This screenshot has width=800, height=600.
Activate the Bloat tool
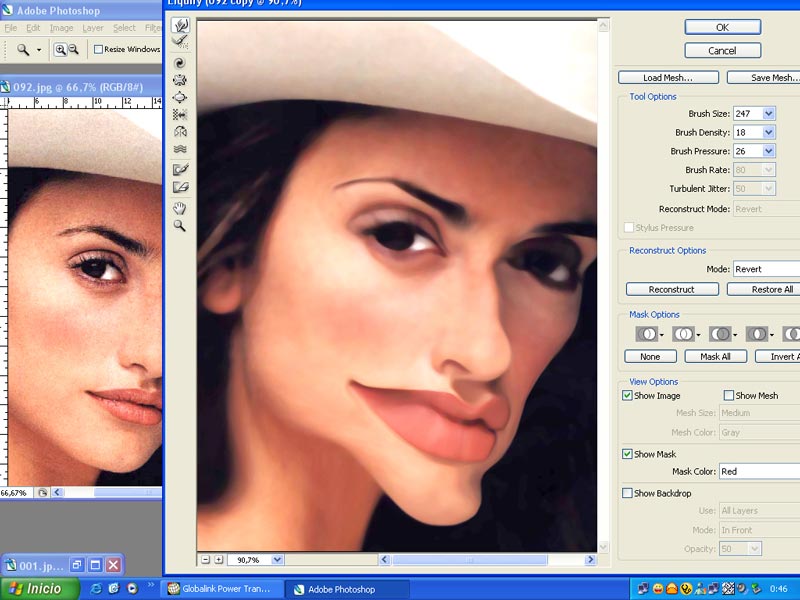tap(180, 97)
